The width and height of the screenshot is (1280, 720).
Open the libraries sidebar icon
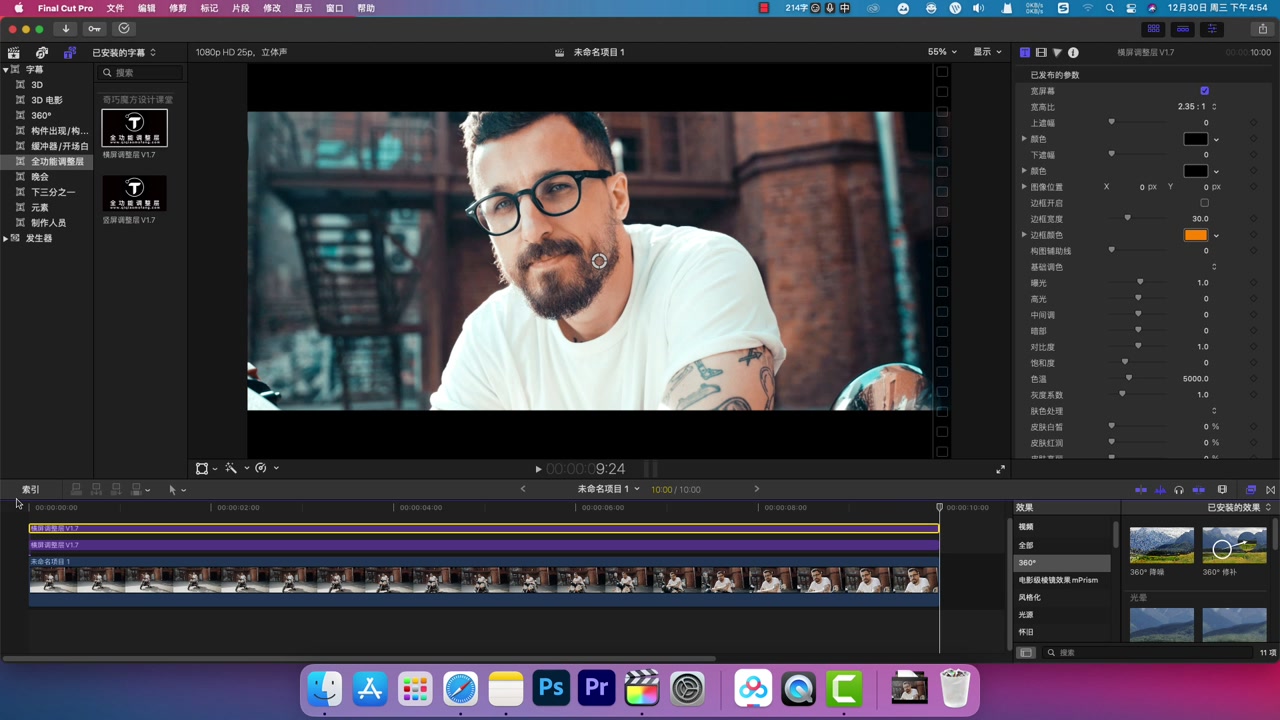[14, 52]
